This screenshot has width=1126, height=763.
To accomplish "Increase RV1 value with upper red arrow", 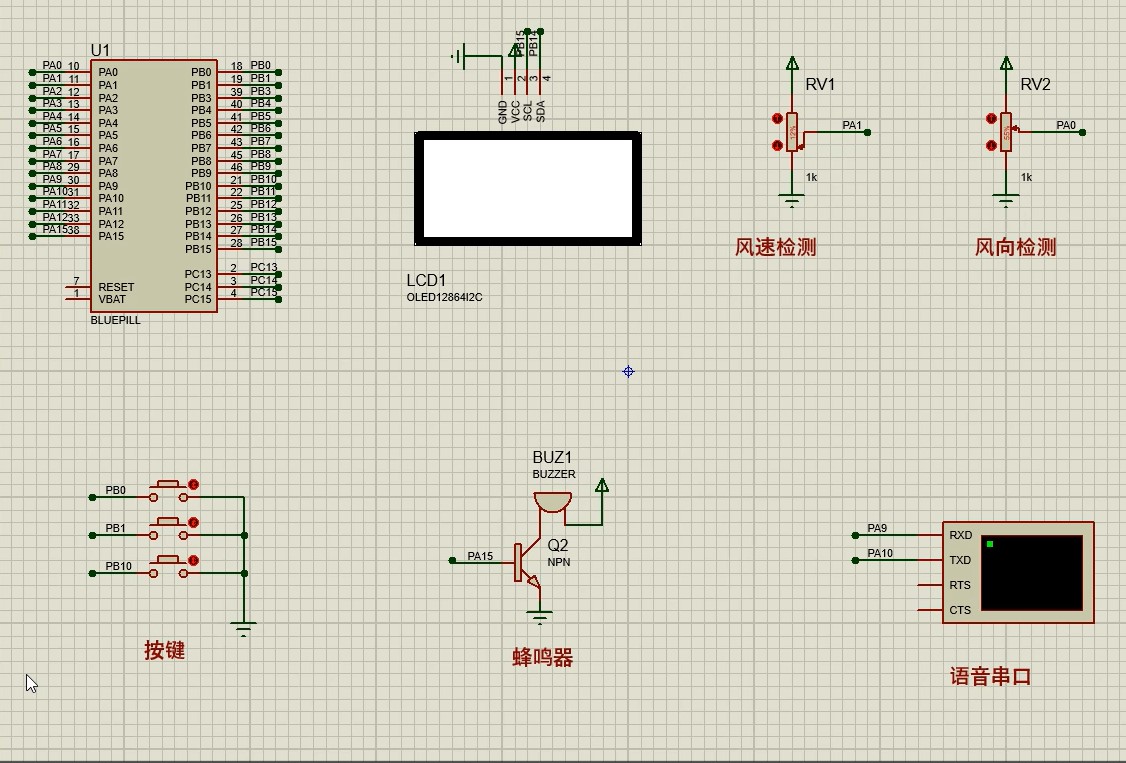I will point(777,119).
